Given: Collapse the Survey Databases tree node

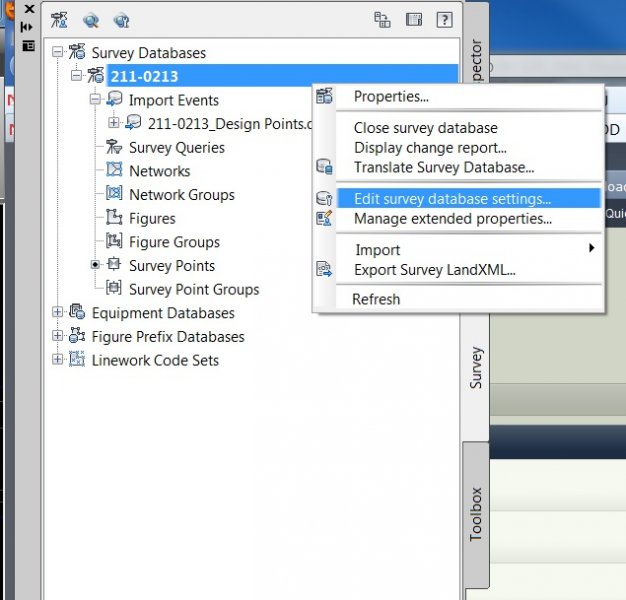Looking at the screenshot, I should (57, 52).
